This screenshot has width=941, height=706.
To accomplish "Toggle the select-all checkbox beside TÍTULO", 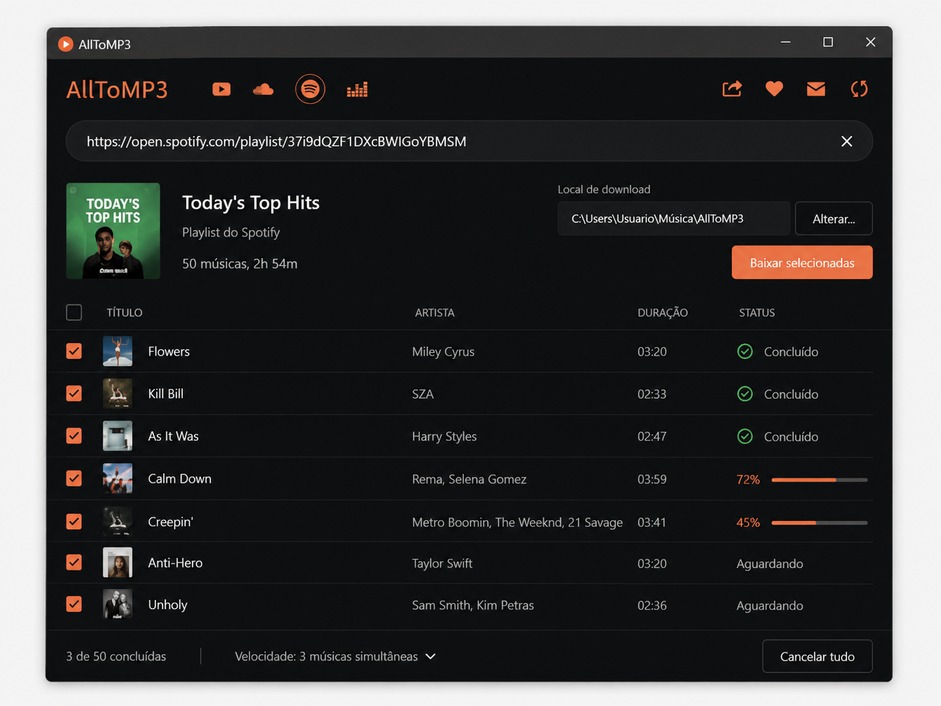I will coord(74,312).
